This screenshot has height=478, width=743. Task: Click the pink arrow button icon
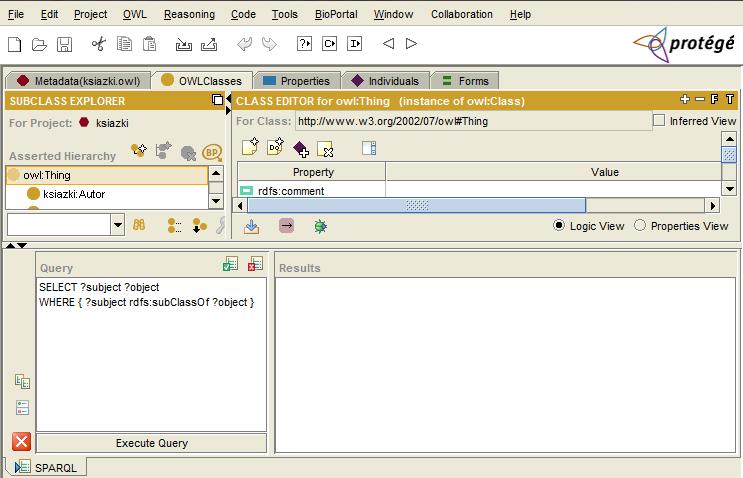pyautogui.click(x=286, y=225)
